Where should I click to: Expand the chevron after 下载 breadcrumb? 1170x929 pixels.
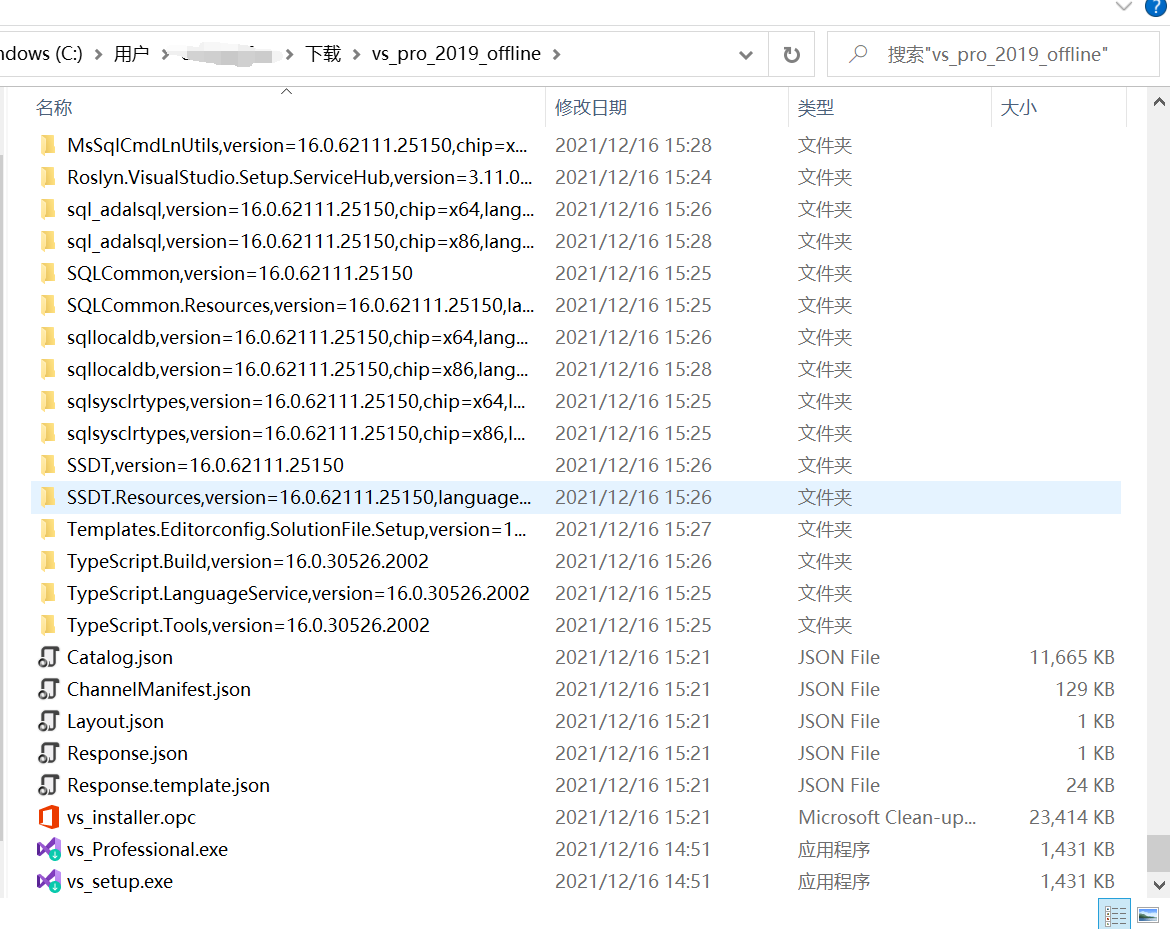(356, 54)
